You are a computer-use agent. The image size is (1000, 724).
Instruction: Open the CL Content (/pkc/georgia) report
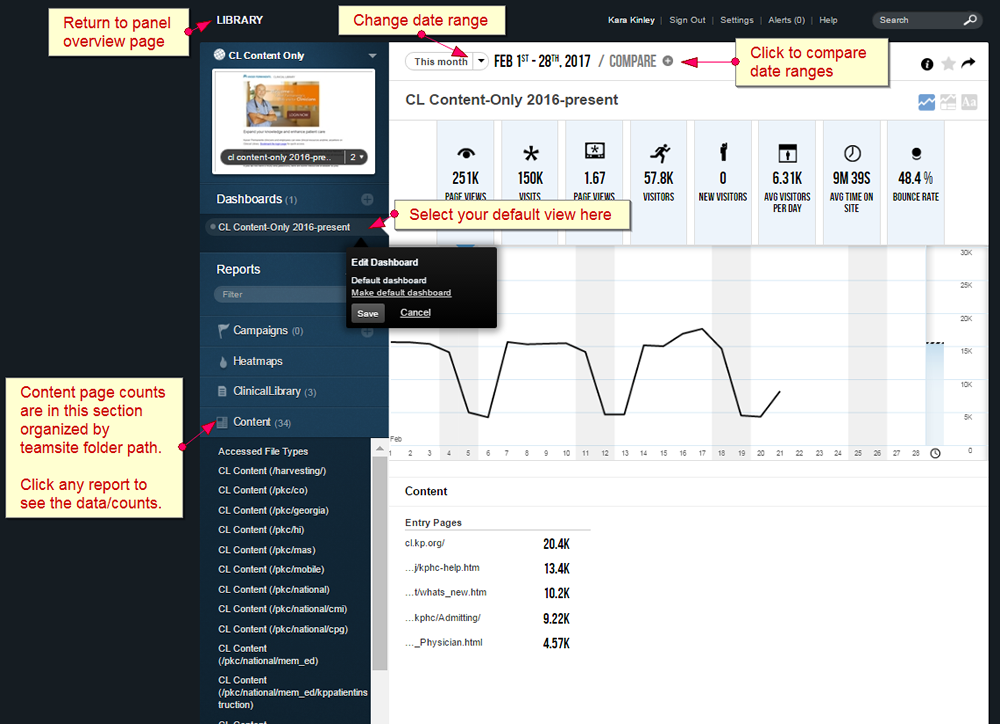(273, 510)
